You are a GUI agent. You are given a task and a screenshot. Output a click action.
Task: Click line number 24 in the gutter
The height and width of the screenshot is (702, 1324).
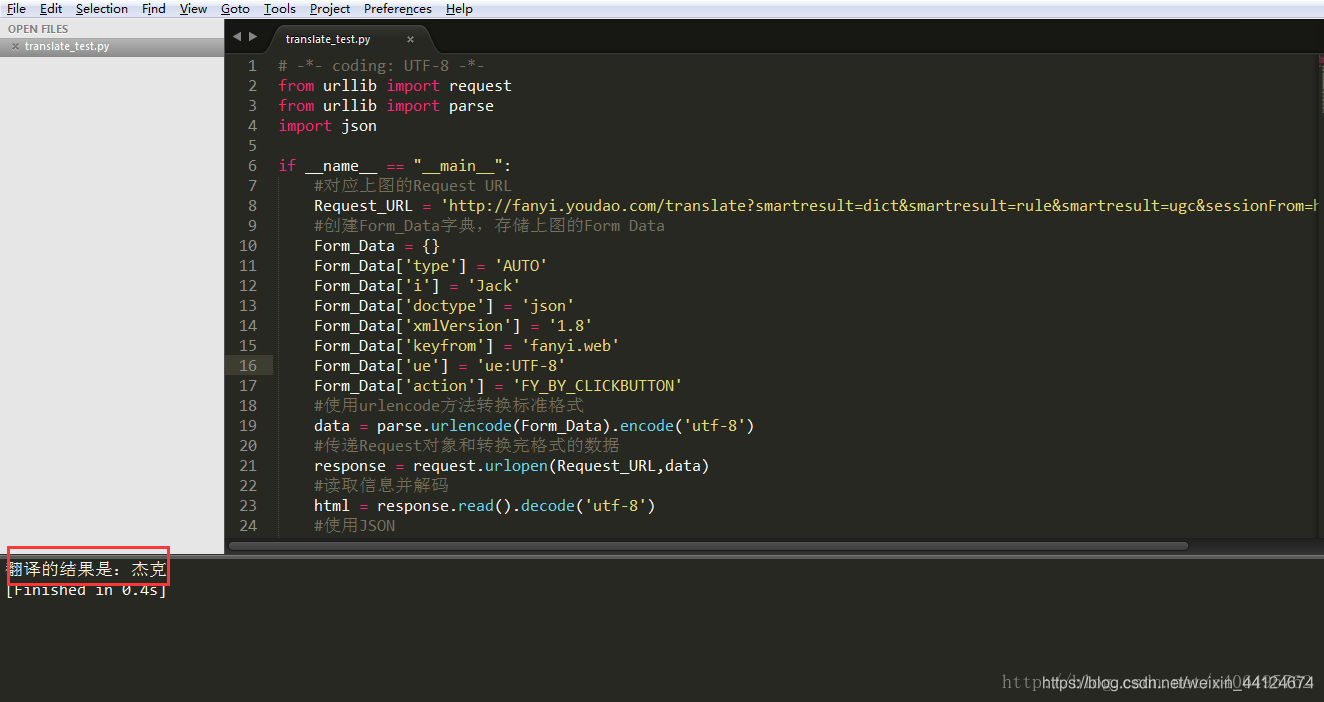(248, 526)
